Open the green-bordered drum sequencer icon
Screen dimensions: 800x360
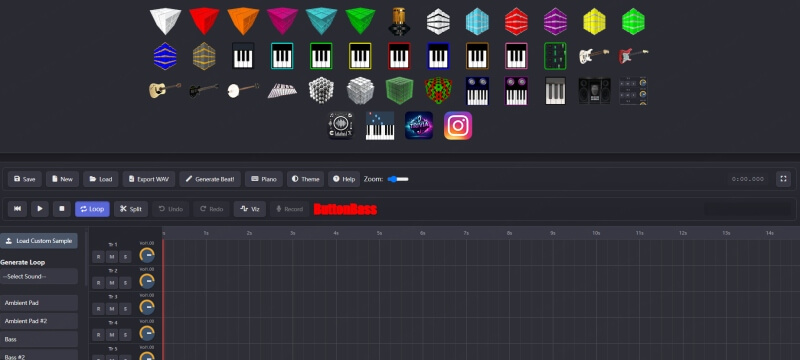(555, 56)
